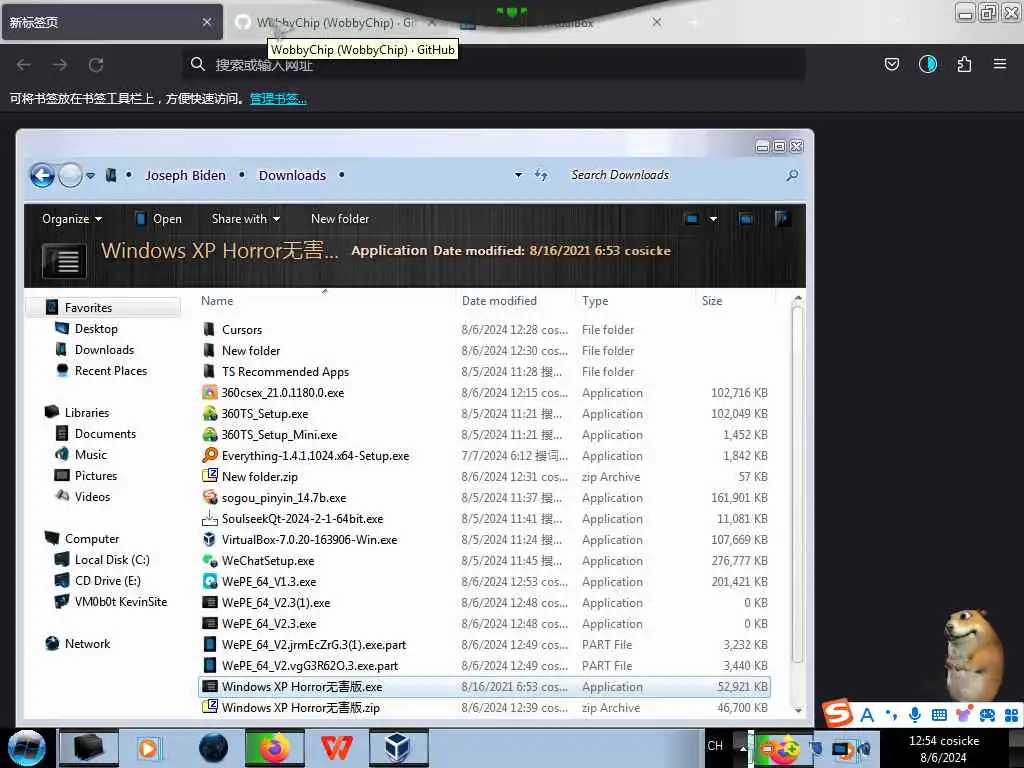Refresh the Downloads folder view
This screenshot has height=768, width=1024.
541,175
